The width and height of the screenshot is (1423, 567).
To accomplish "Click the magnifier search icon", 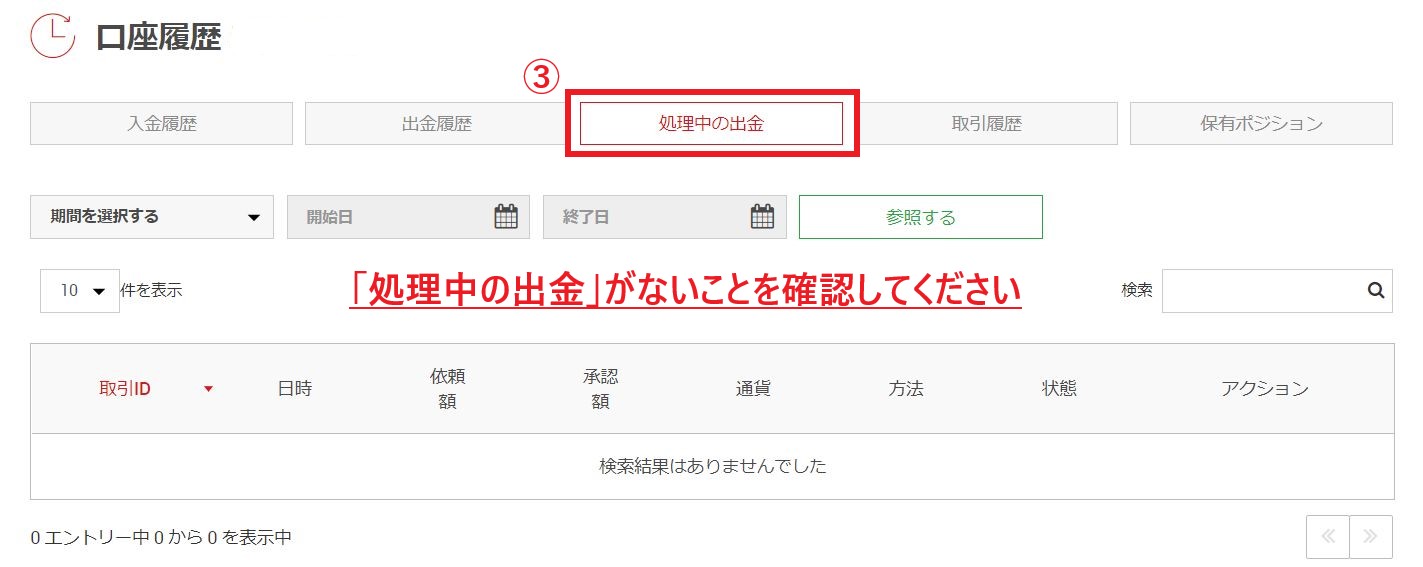I will click(1375, 291).
